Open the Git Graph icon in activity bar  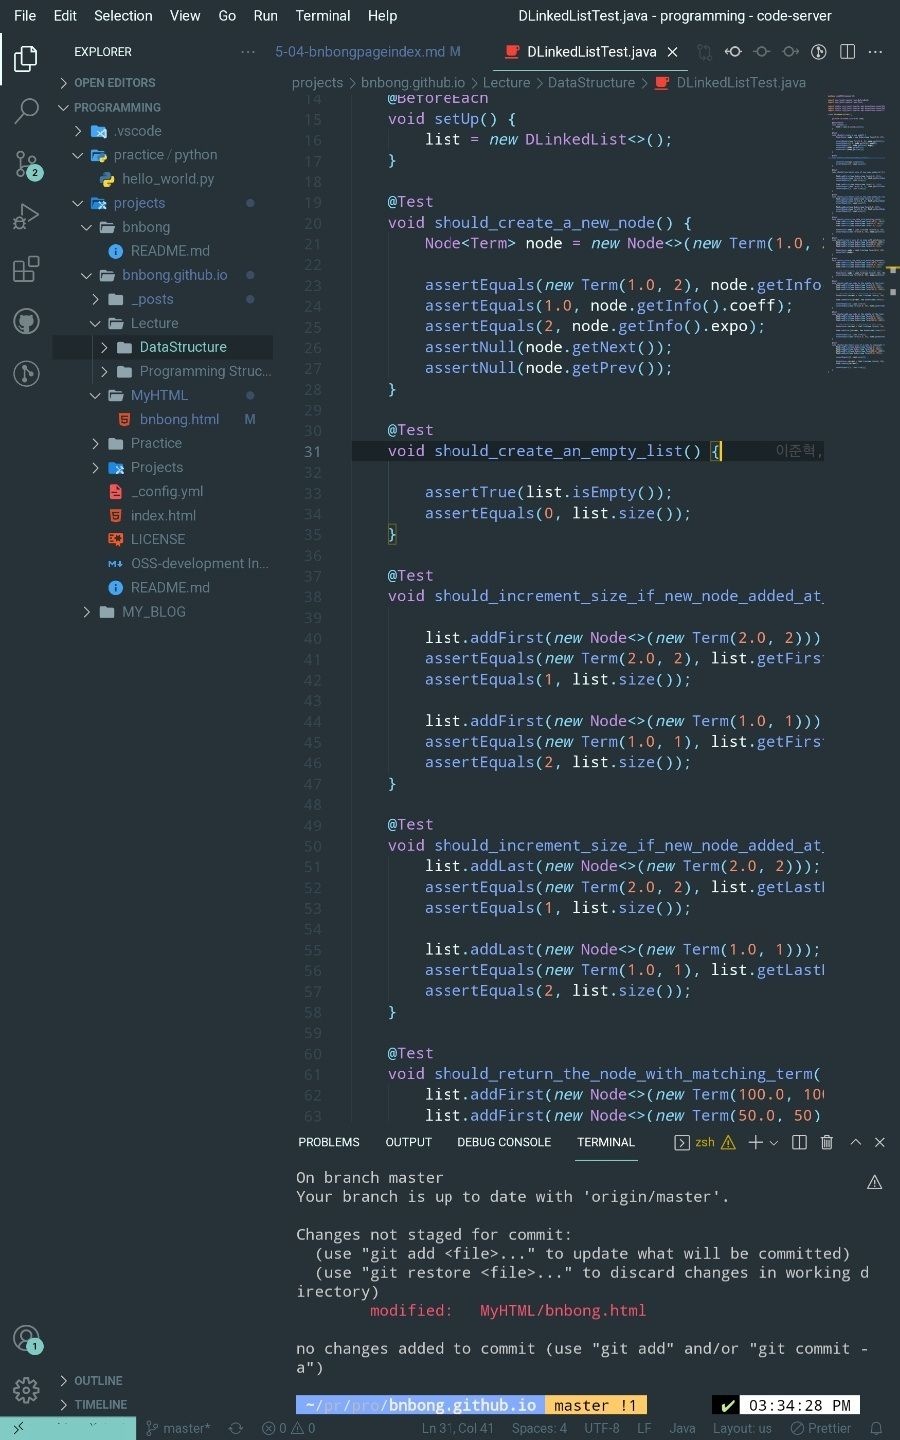click(x=26, y=373)
